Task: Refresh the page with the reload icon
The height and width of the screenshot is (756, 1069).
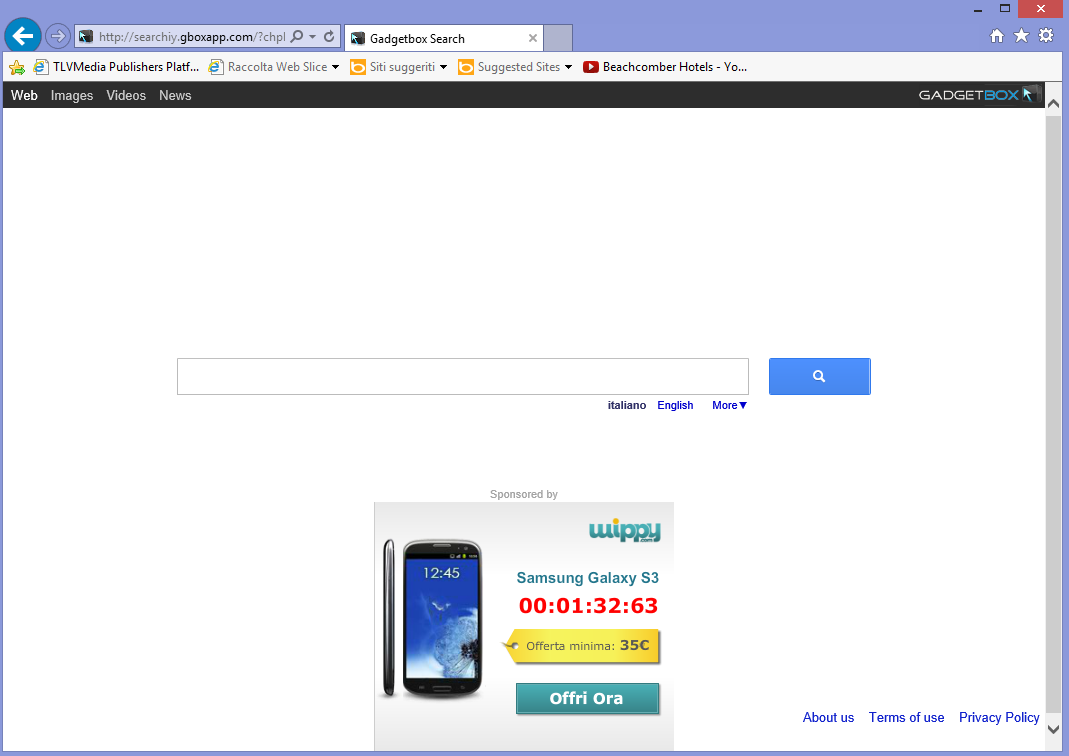Action: (x=329, y=37)
